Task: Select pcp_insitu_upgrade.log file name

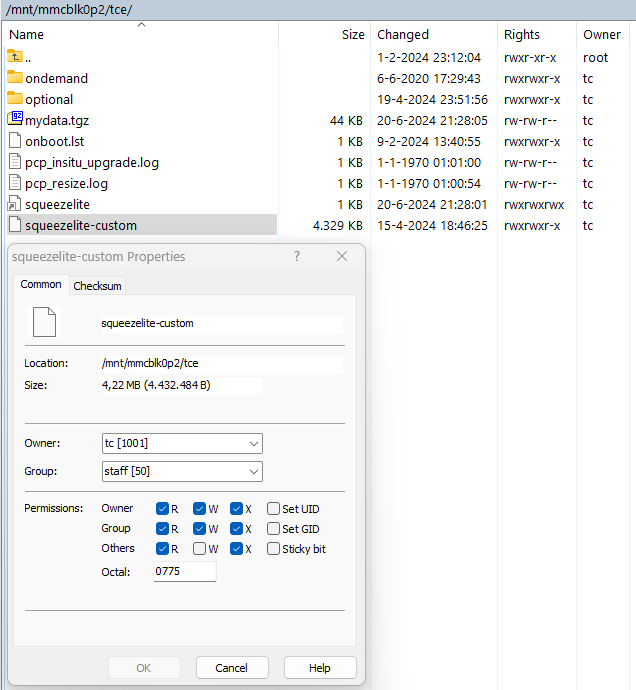Action: (92, 163)
